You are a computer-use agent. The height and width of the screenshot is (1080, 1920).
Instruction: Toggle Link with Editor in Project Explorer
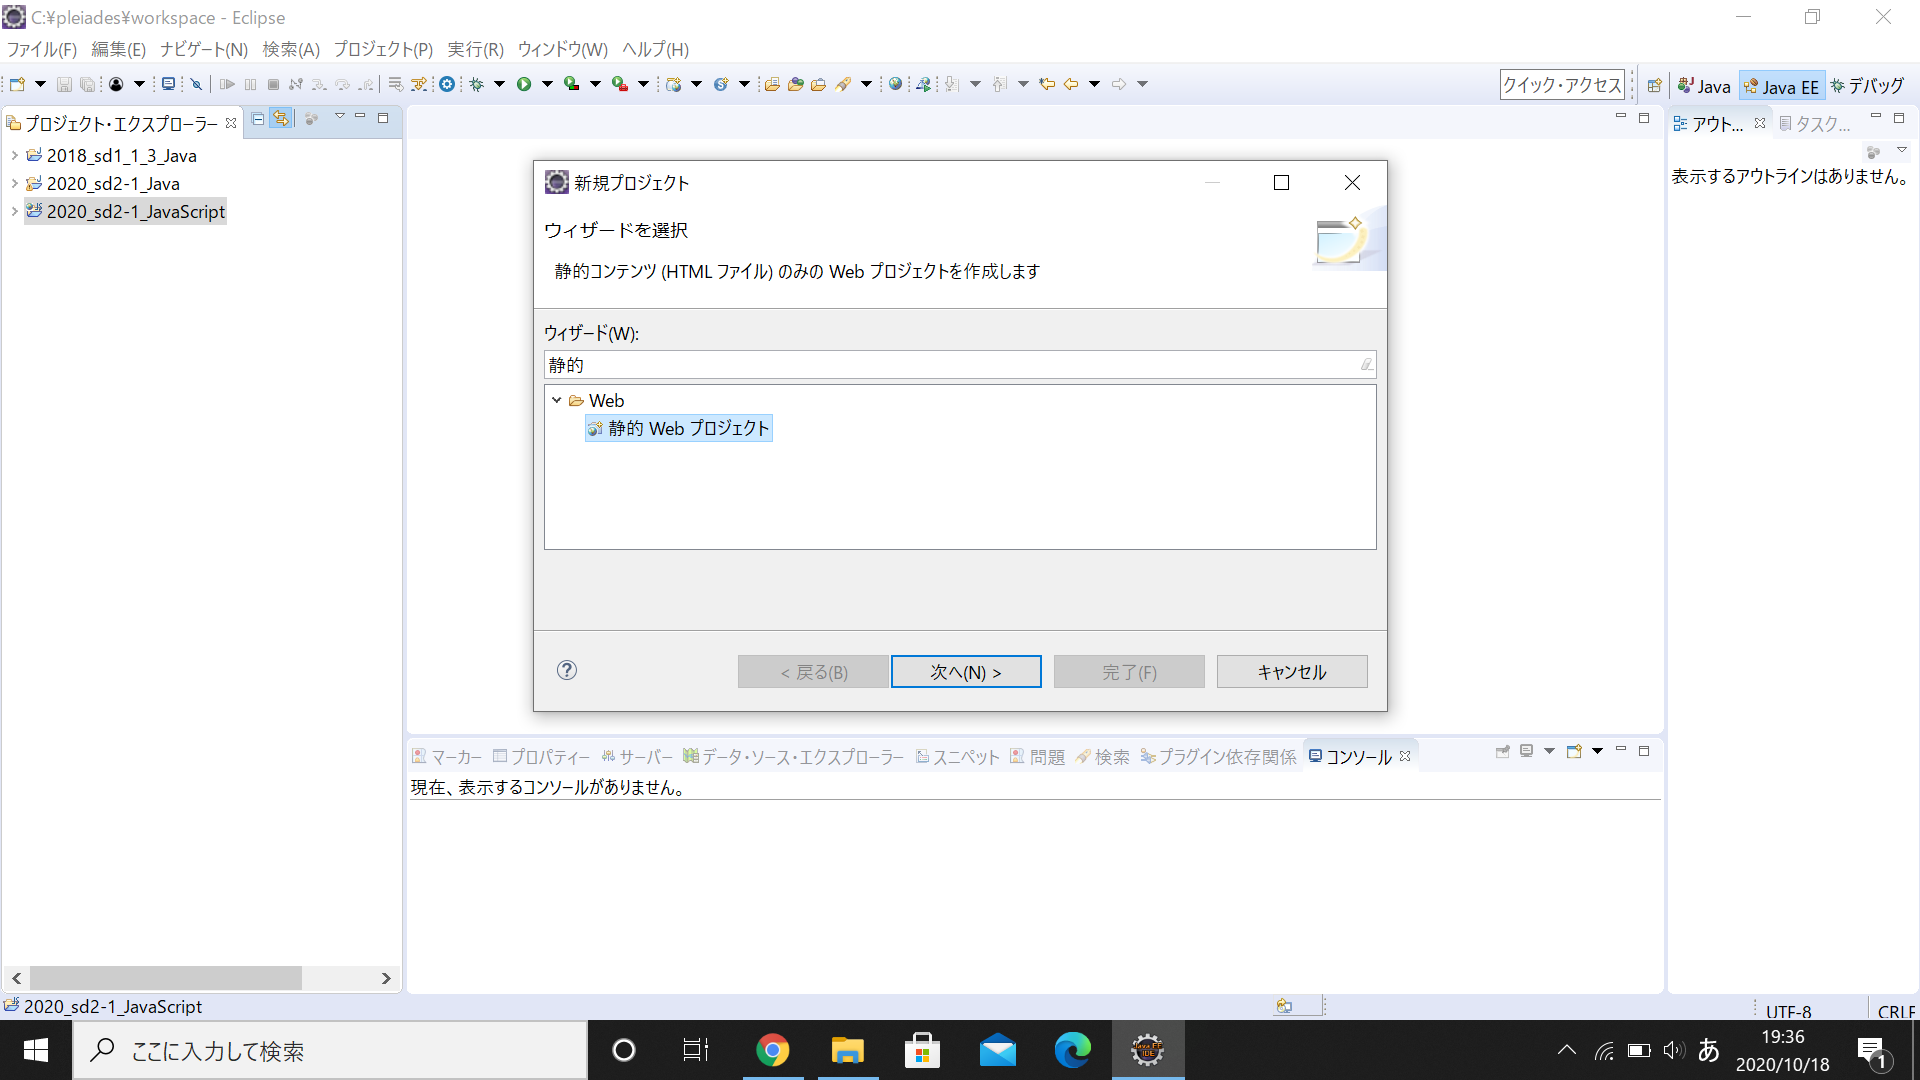click(x=281, y=118)
